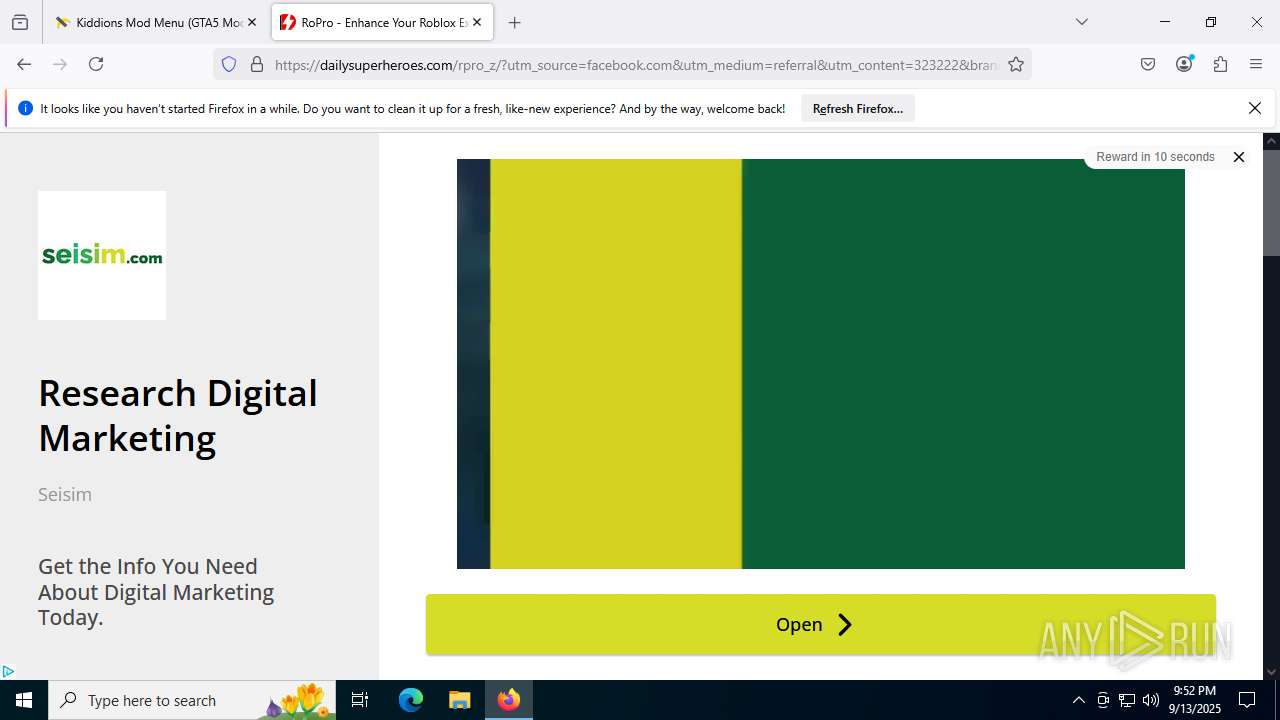The image size is (1280, 720).
Task: Open tracking protection shield info
Action: click(x=229, y=64)
